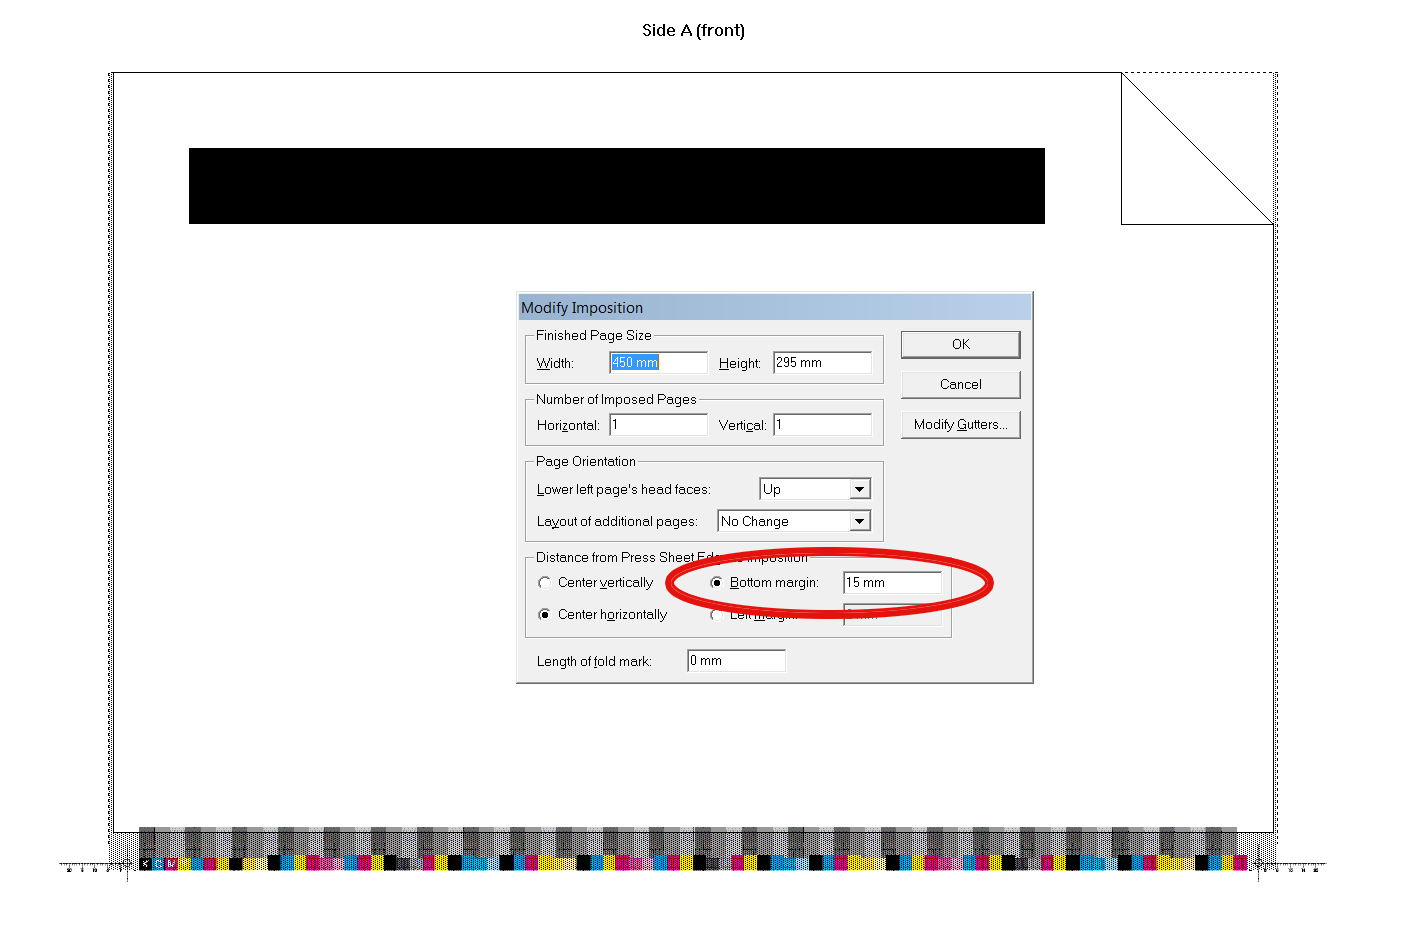The image size is (1410, 927).
Task: Click the Height field showing 295 mm
Action: click(822, 362)
